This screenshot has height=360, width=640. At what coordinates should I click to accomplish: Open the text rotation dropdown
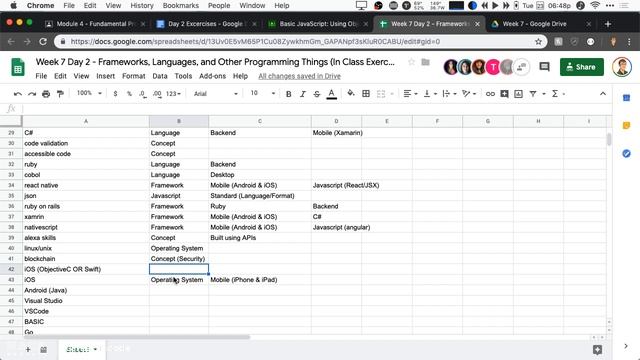coord(469,94)
